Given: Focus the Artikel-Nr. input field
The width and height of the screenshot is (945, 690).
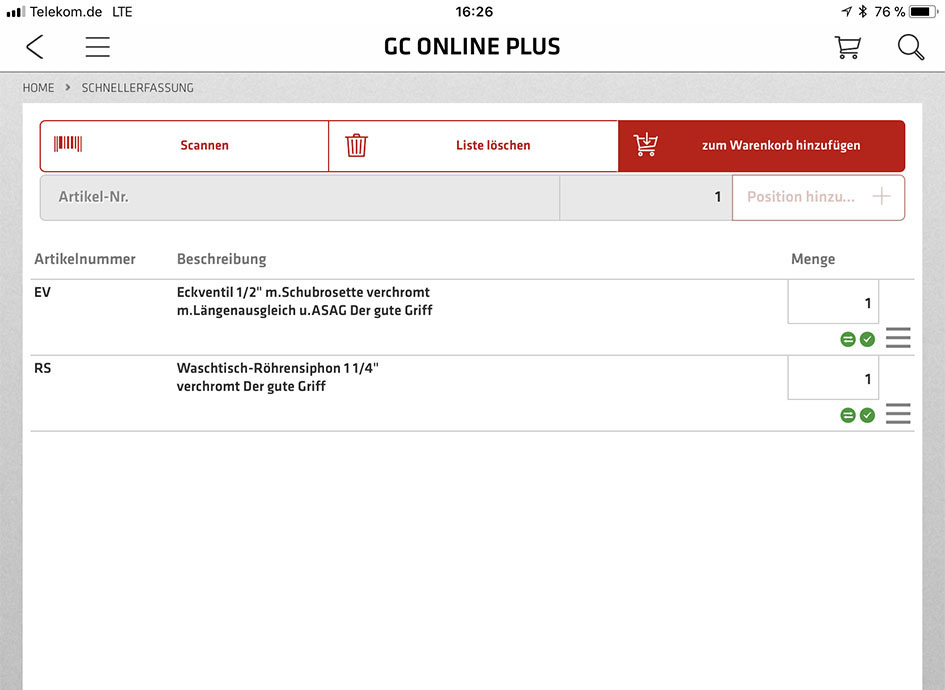Looking at the screenshot, I should [x=300, y=198].
